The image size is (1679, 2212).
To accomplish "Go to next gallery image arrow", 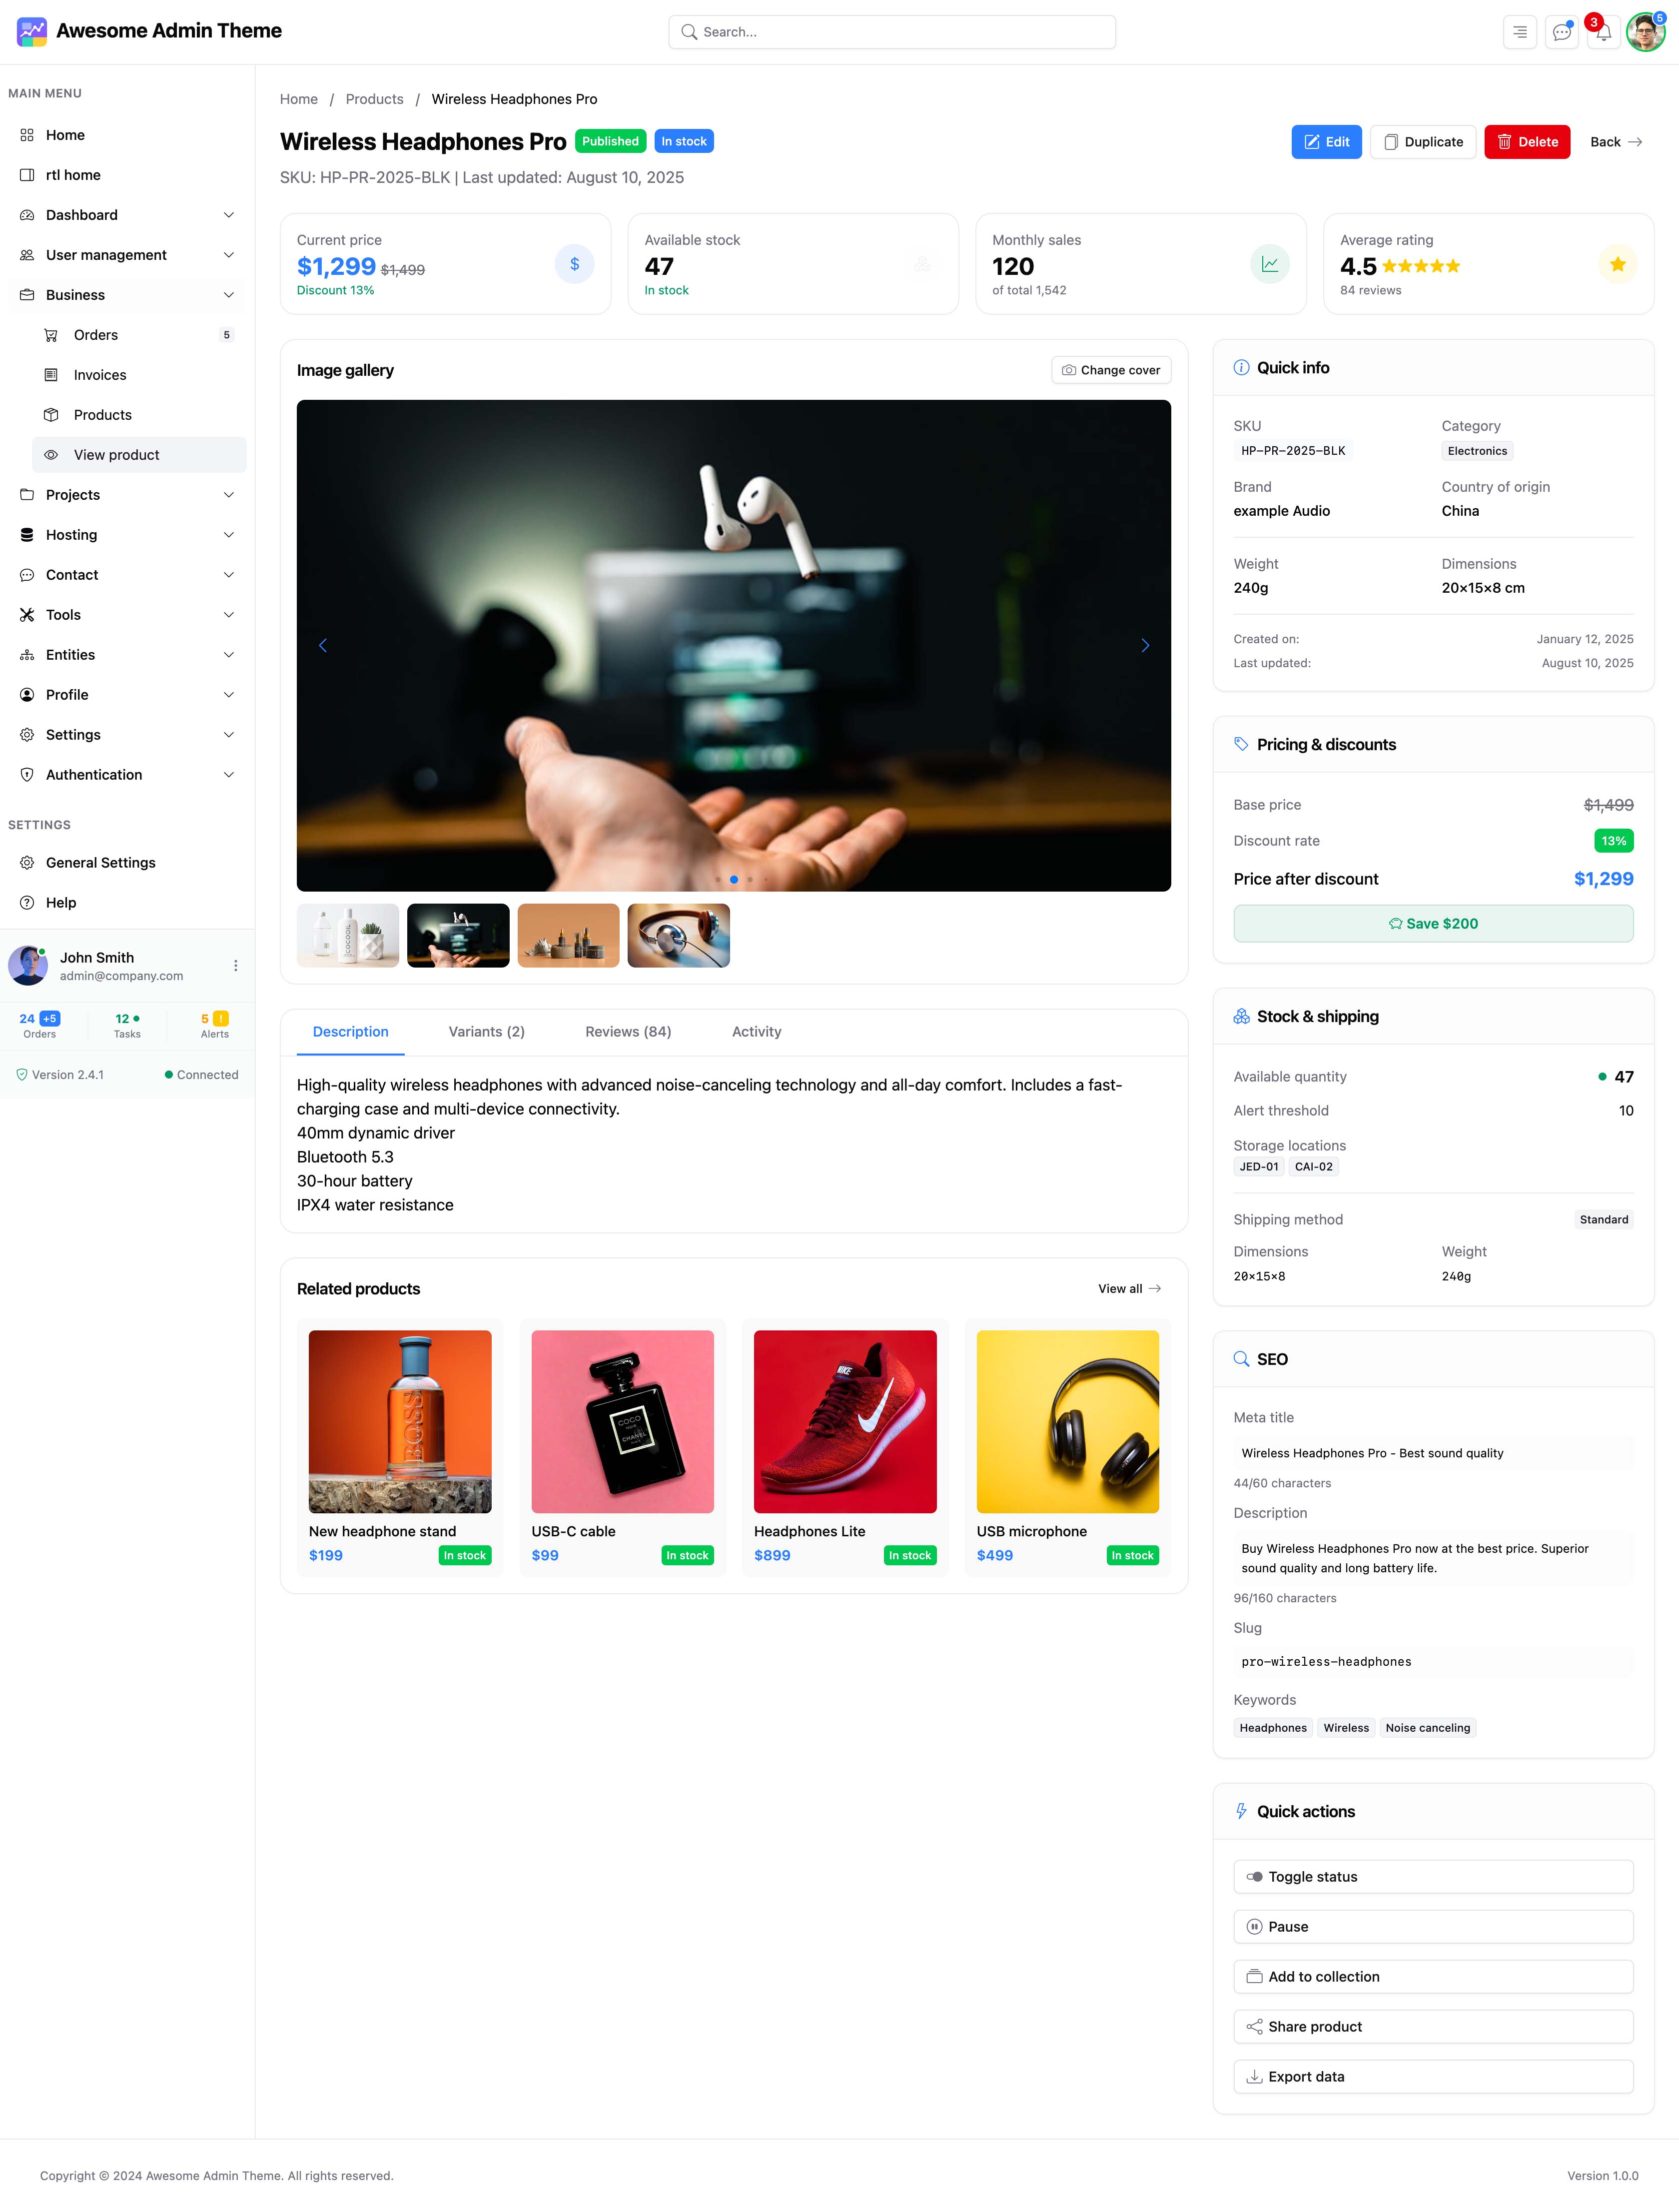I will (x=1145, y=645).
